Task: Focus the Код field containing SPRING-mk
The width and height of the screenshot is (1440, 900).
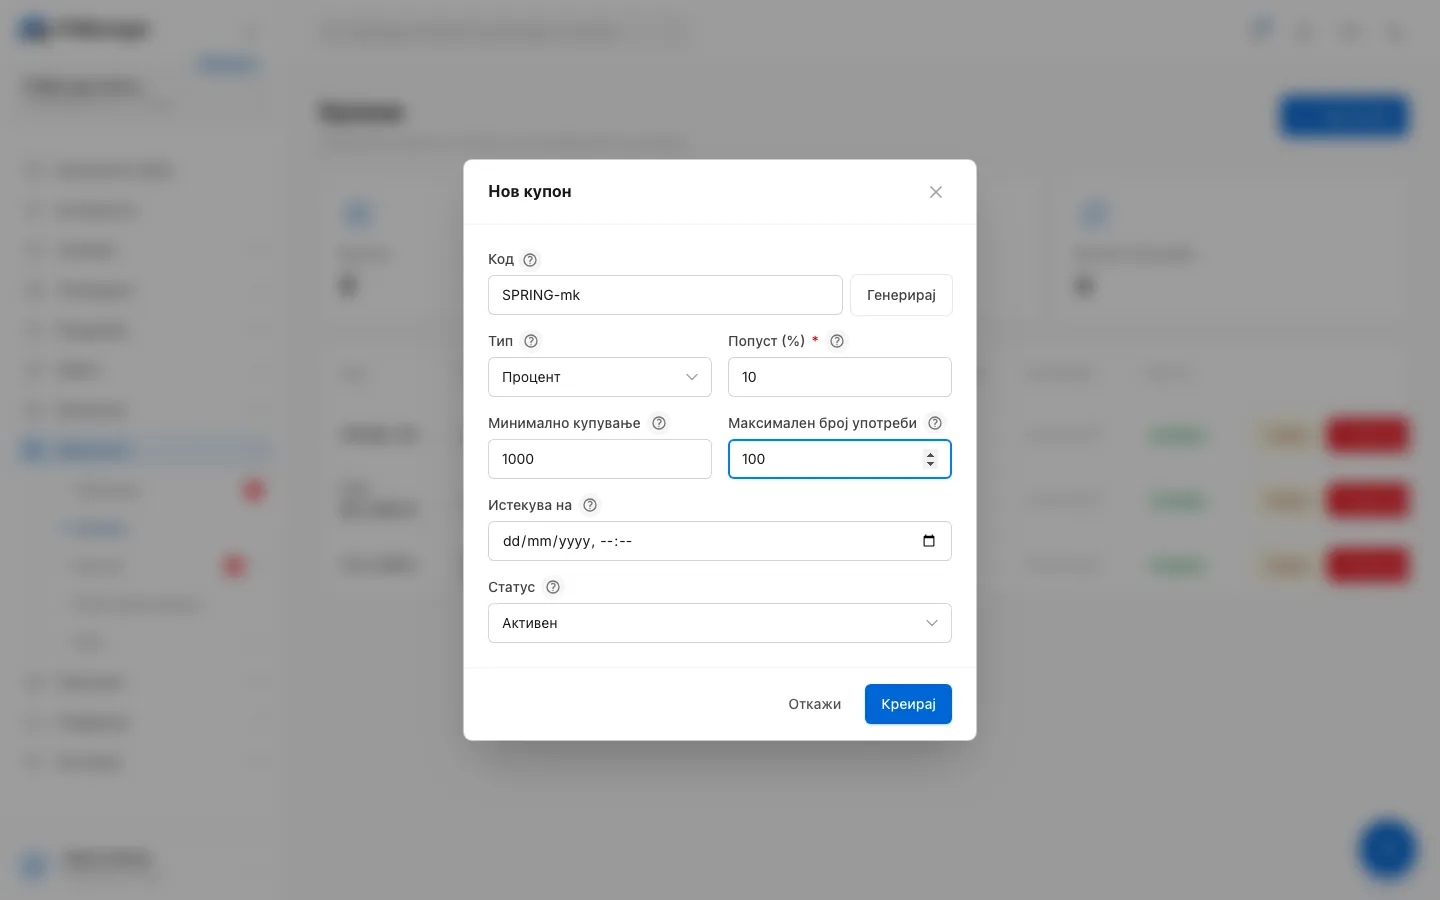Action: 665,295
